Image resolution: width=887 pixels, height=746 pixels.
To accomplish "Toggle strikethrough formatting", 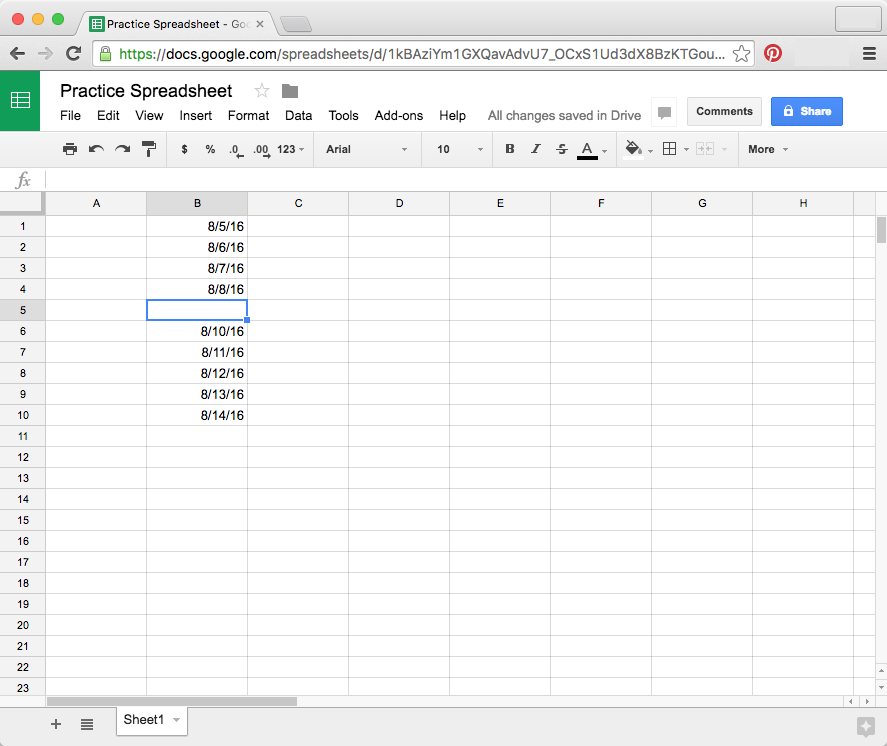I will tap(562, 148).
